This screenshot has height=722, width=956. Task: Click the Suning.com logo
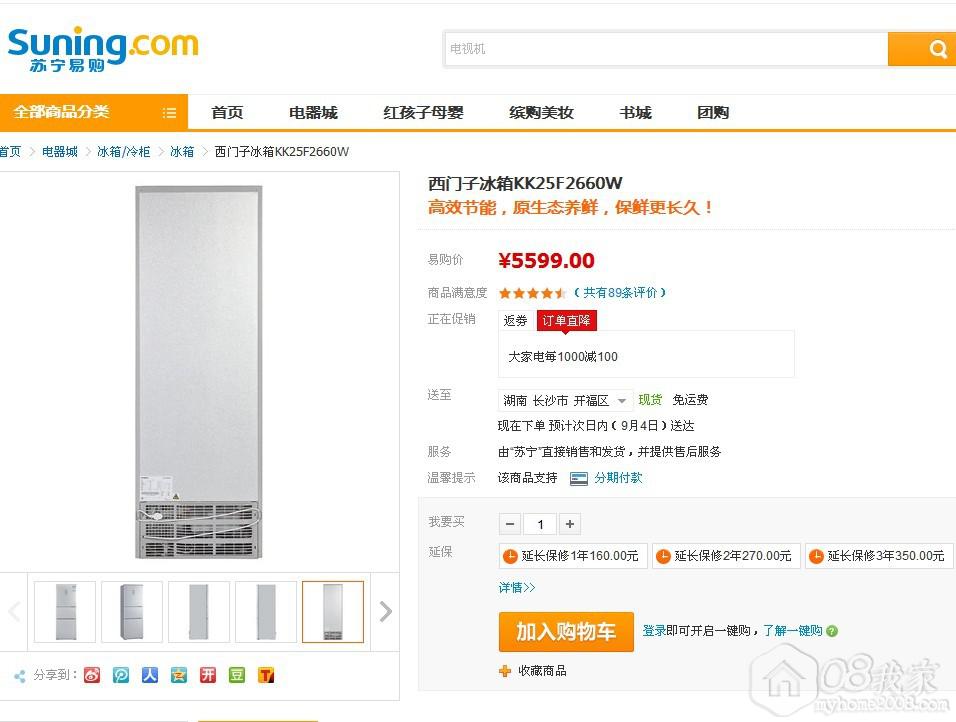[x=103, y=49]
